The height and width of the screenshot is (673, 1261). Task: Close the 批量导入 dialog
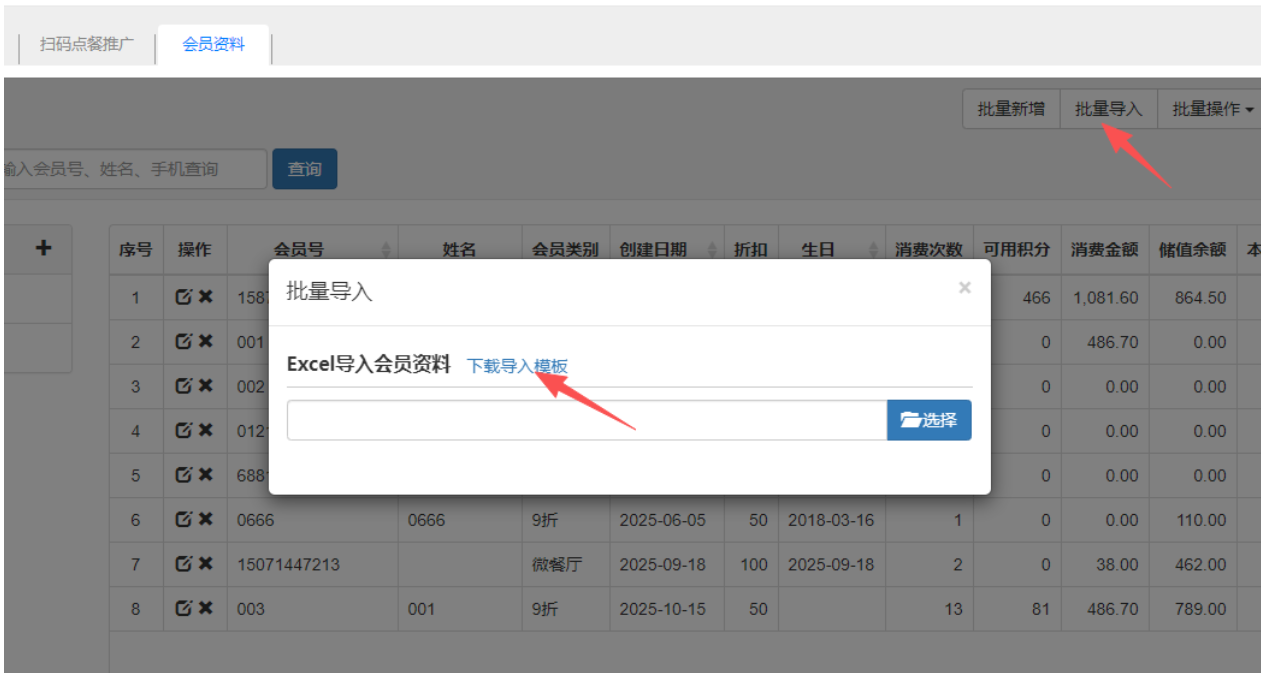964,288
